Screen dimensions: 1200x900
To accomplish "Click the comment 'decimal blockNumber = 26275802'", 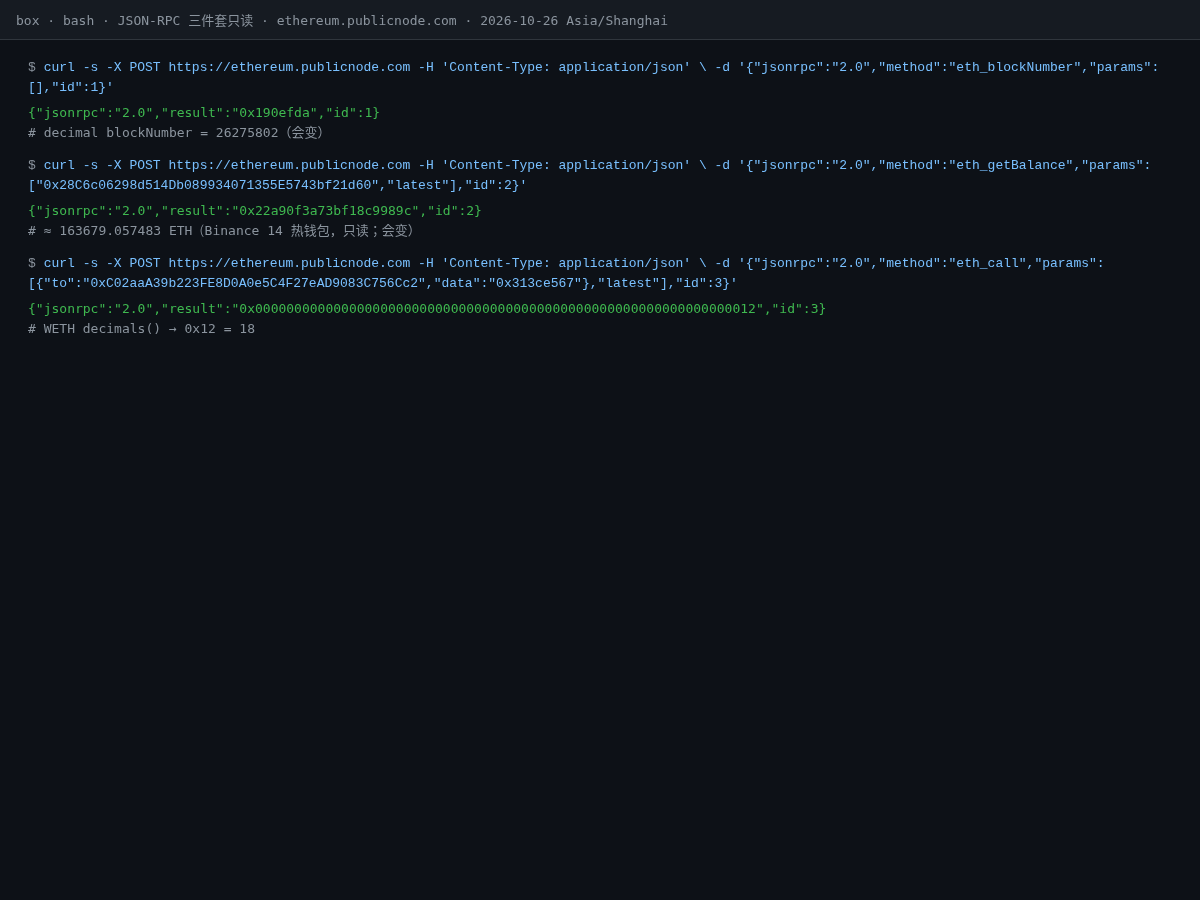I will click(176, 133).
